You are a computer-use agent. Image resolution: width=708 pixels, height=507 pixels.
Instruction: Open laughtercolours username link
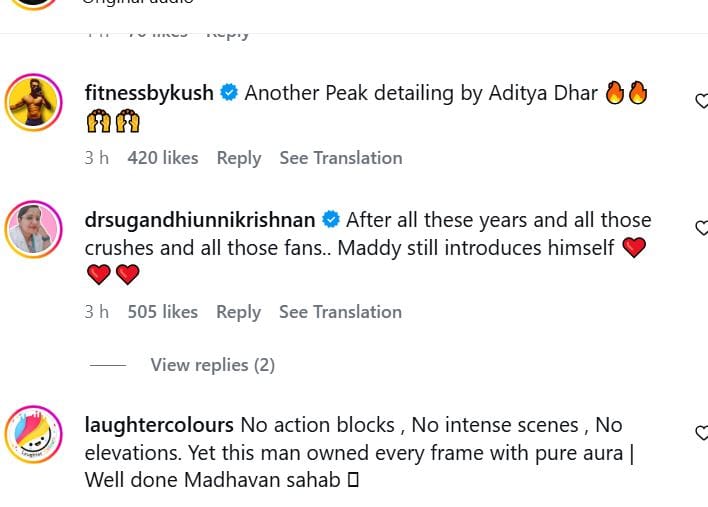160,425
